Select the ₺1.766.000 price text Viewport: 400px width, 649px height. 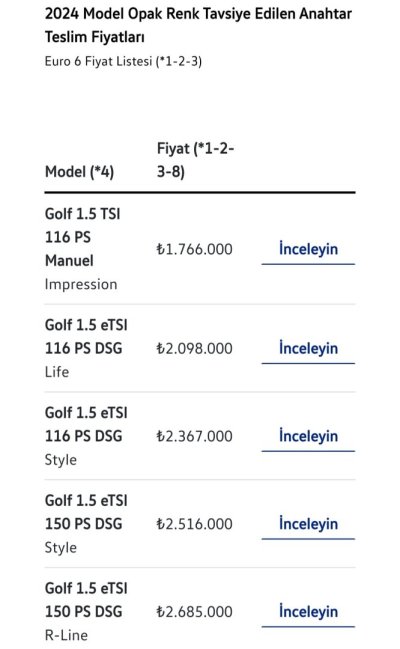[x=195, y=249]
